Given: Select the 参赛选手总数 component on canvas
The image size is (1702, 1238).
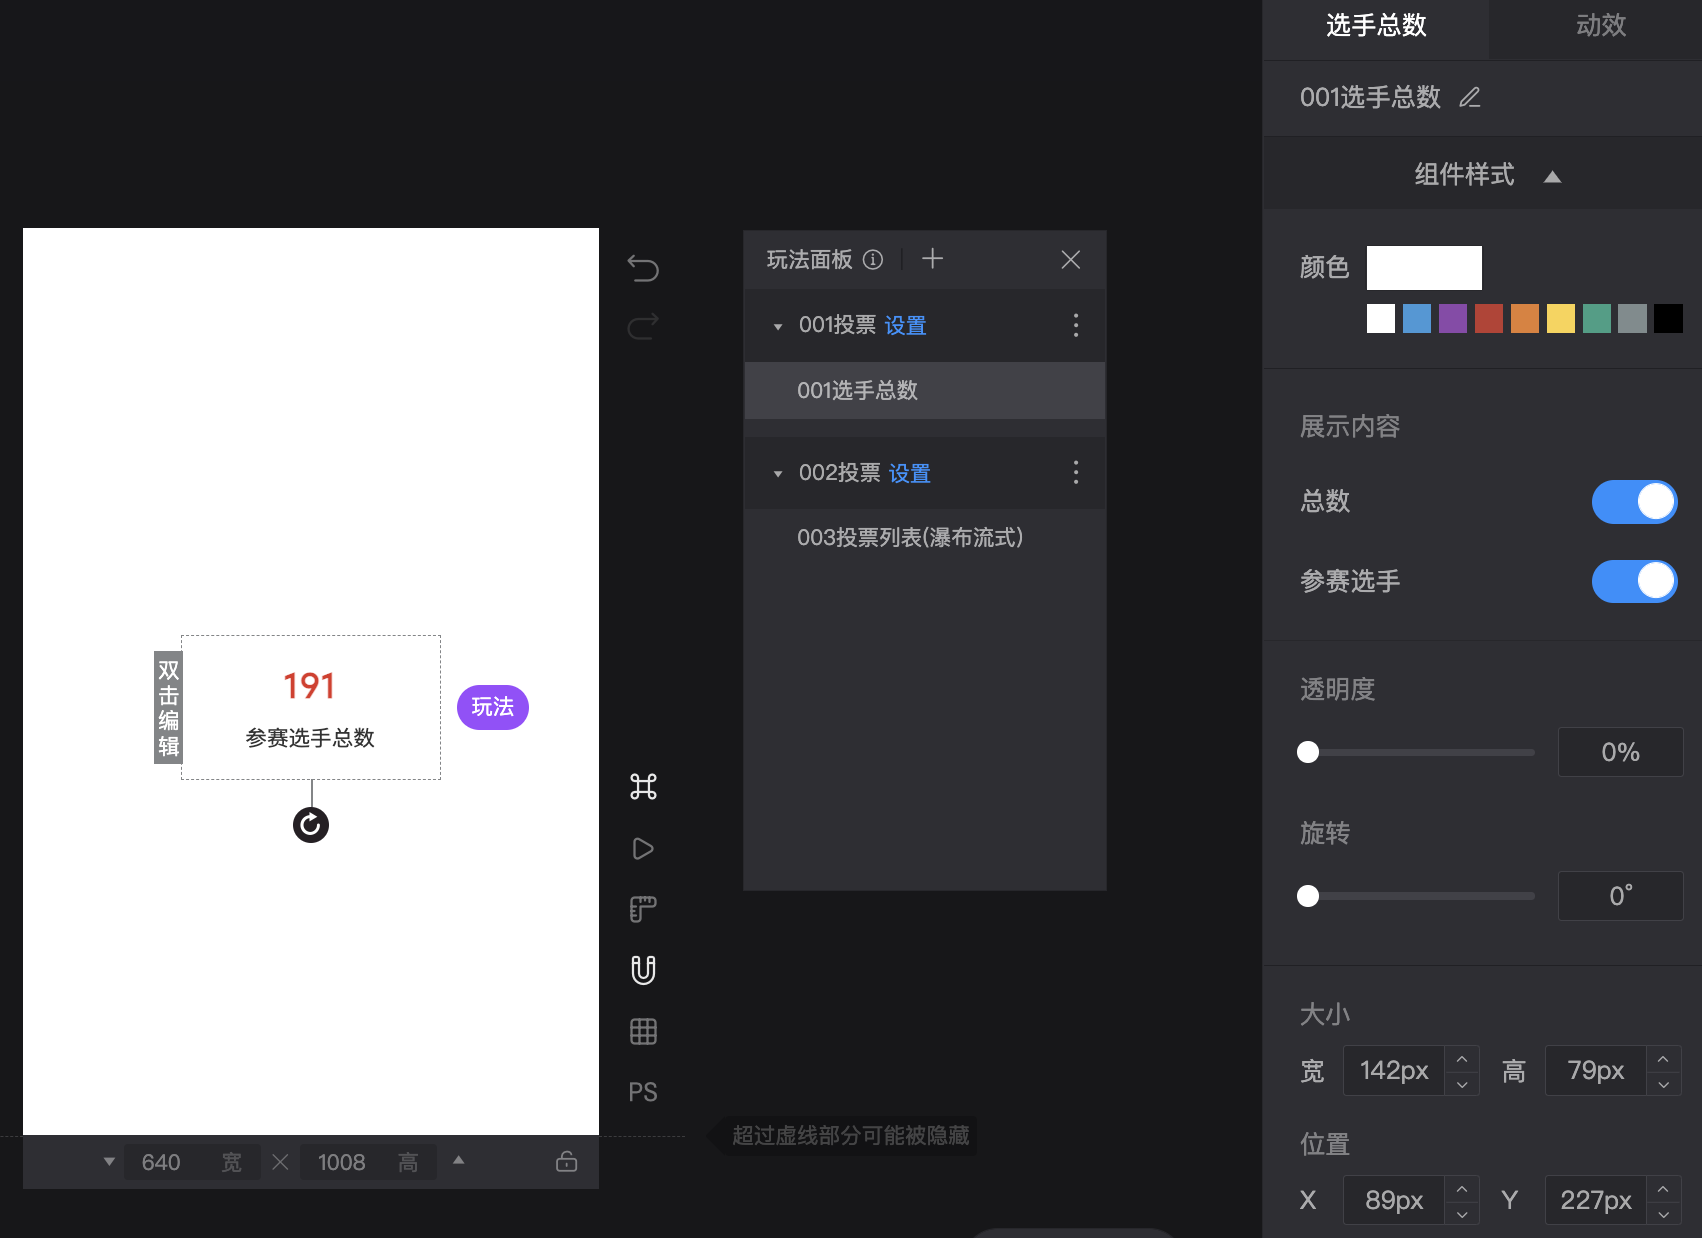Looking at the screenshot, I should (311, 707).
